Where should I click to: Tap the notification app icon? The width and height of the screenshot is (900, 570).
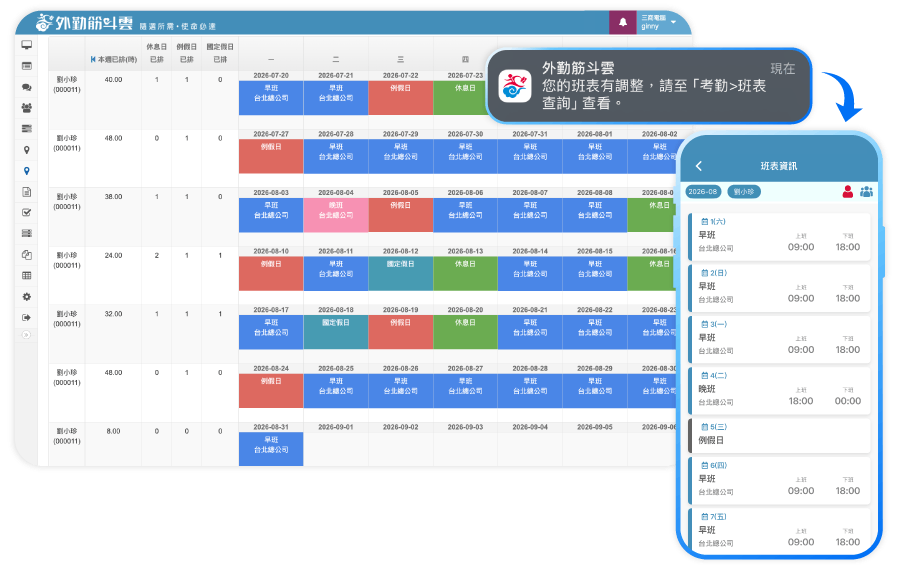coord(515,86)
